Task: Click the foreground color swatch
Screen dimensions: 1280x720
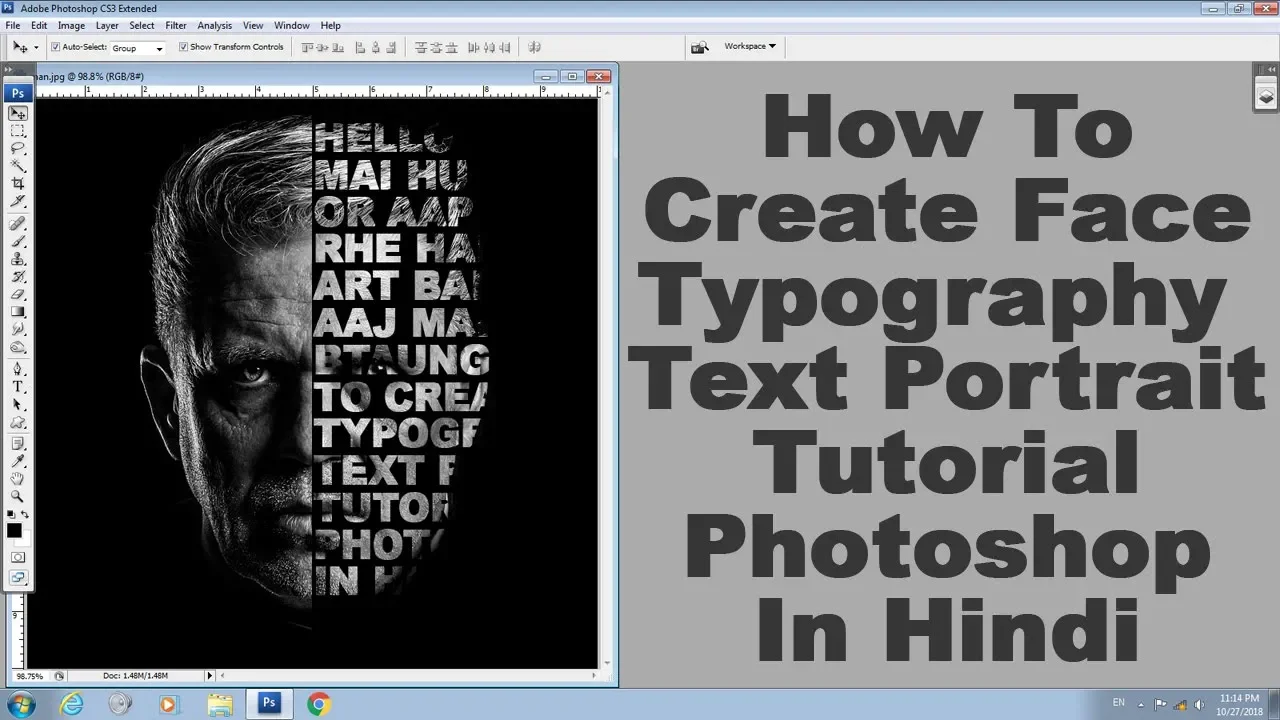Action: pos(14,530)
